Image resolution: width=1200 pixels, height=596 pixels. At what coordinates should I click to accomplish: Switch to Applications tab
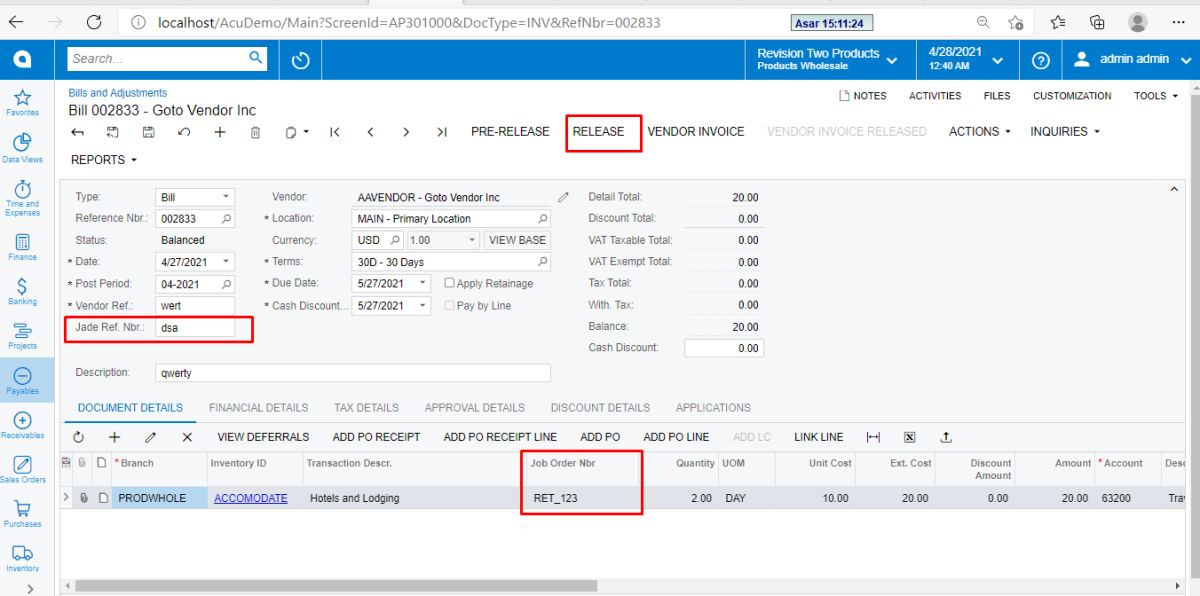[x=713, y=408]
